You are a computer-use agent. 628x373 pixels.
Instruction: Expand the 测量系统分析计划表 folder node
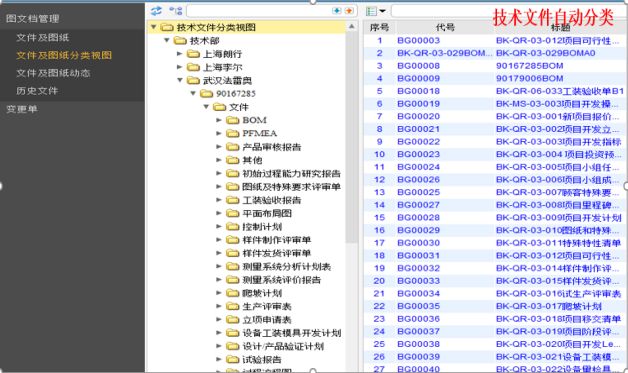[x=219, y=266]
